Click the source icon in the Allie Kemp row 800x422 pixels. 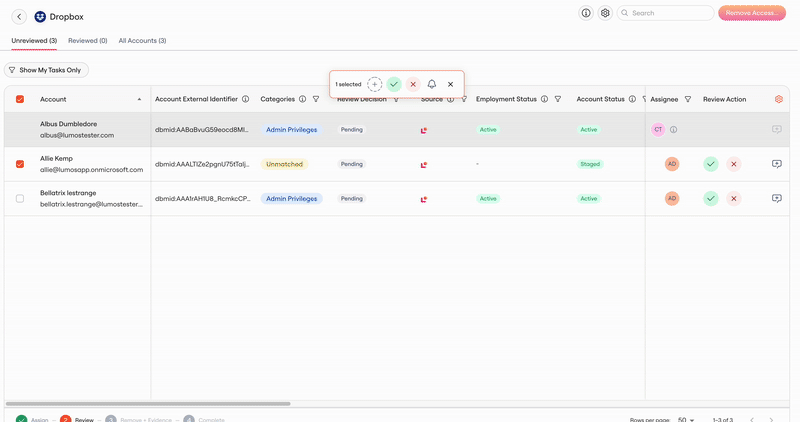coord(423,165)
